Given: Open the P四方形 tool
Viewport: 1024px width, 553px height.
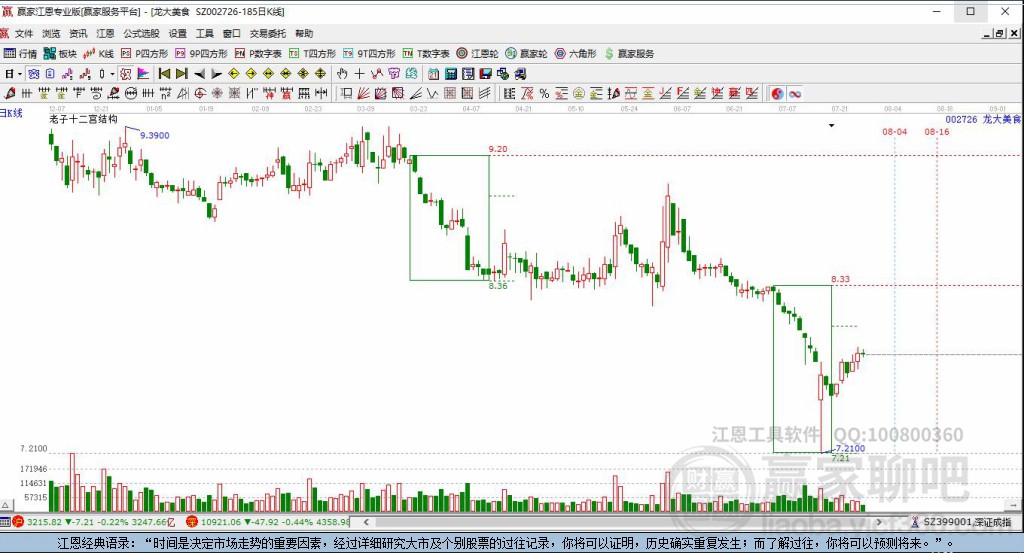Looking at the screenshot, I should pyautogui.click(x=144, y=54).
